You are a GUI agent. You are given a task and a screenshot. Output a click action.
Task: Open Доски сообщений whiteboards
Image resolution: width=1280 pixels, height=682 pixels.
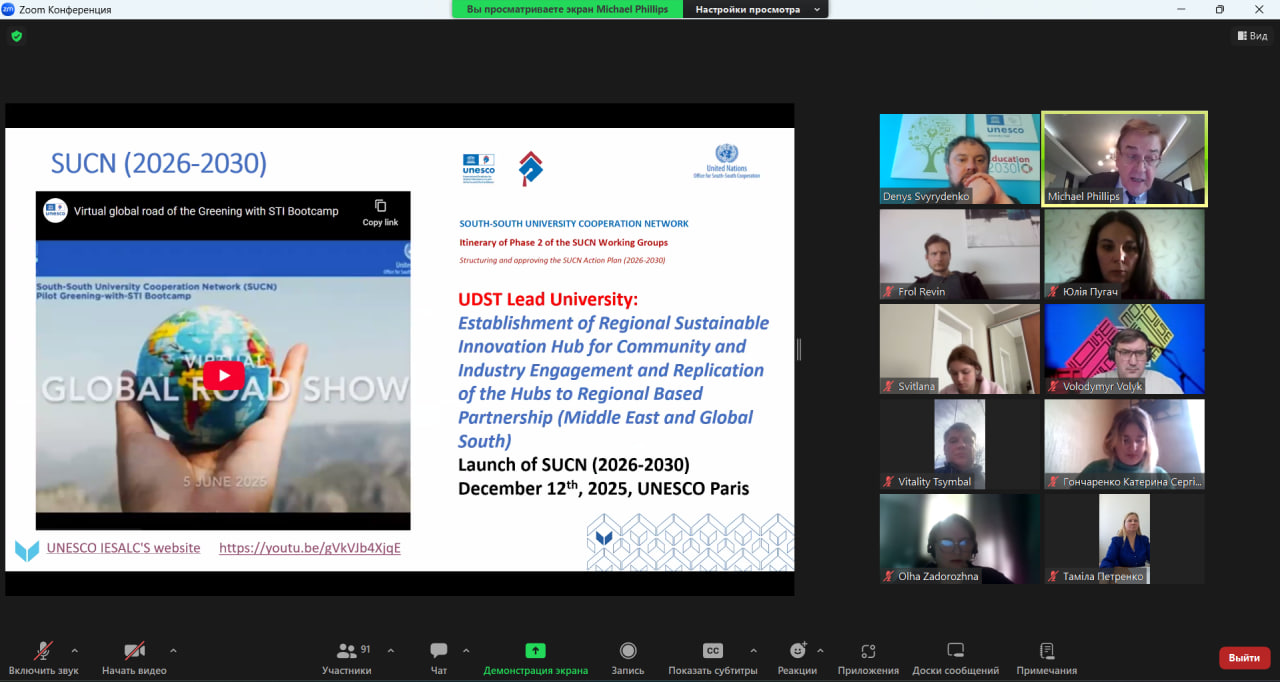[x=955, y=651]
